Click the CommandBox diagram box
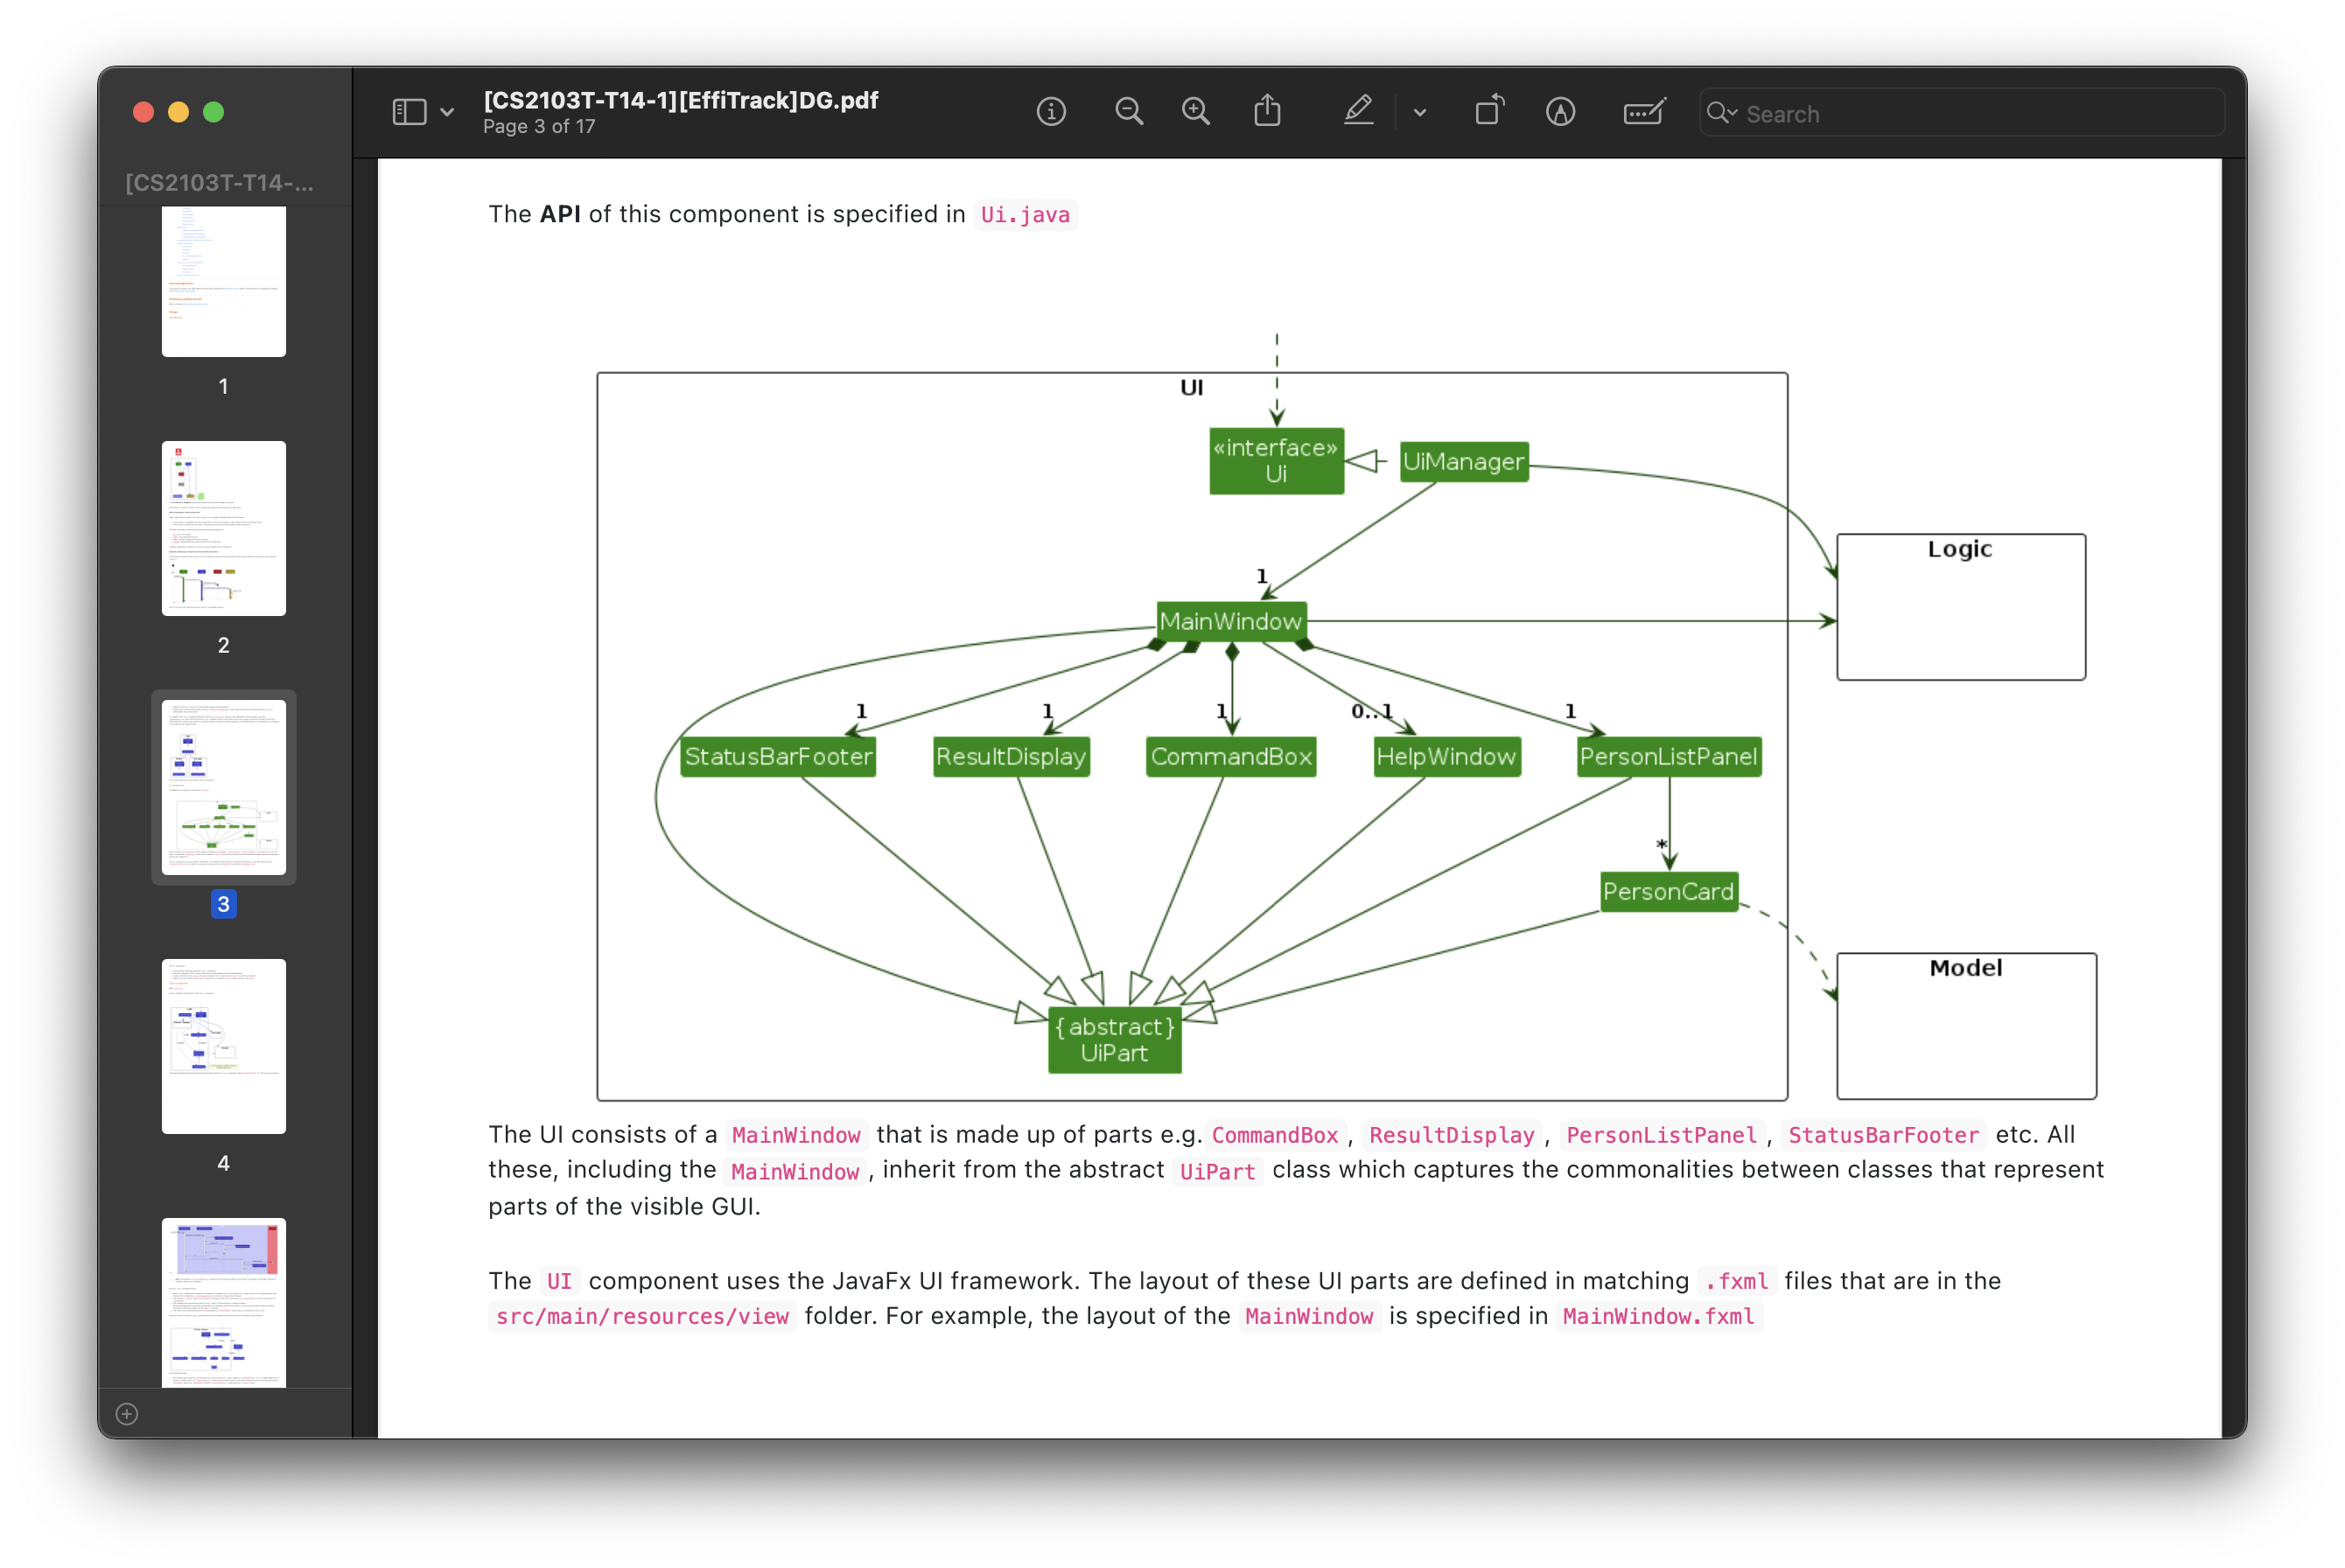Image resolution: width=2345 pixels, height=1568 pixels. [1231, 757]
